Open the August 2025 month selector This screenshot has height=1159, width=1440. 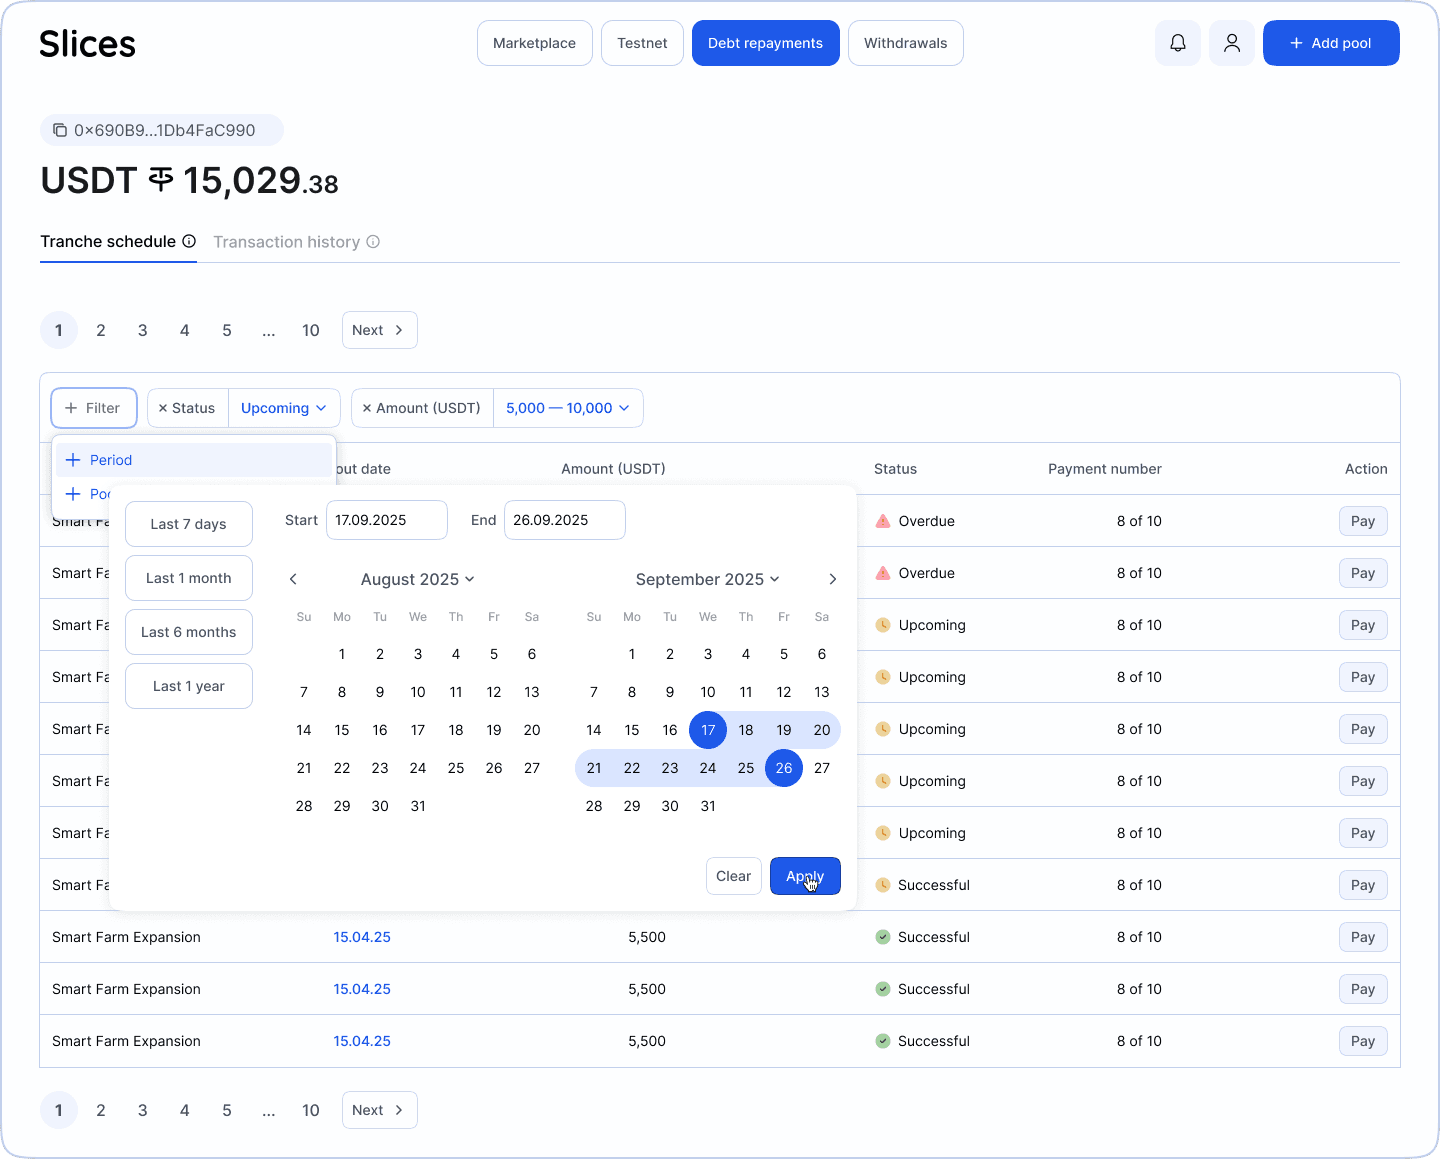pos(417,579)
